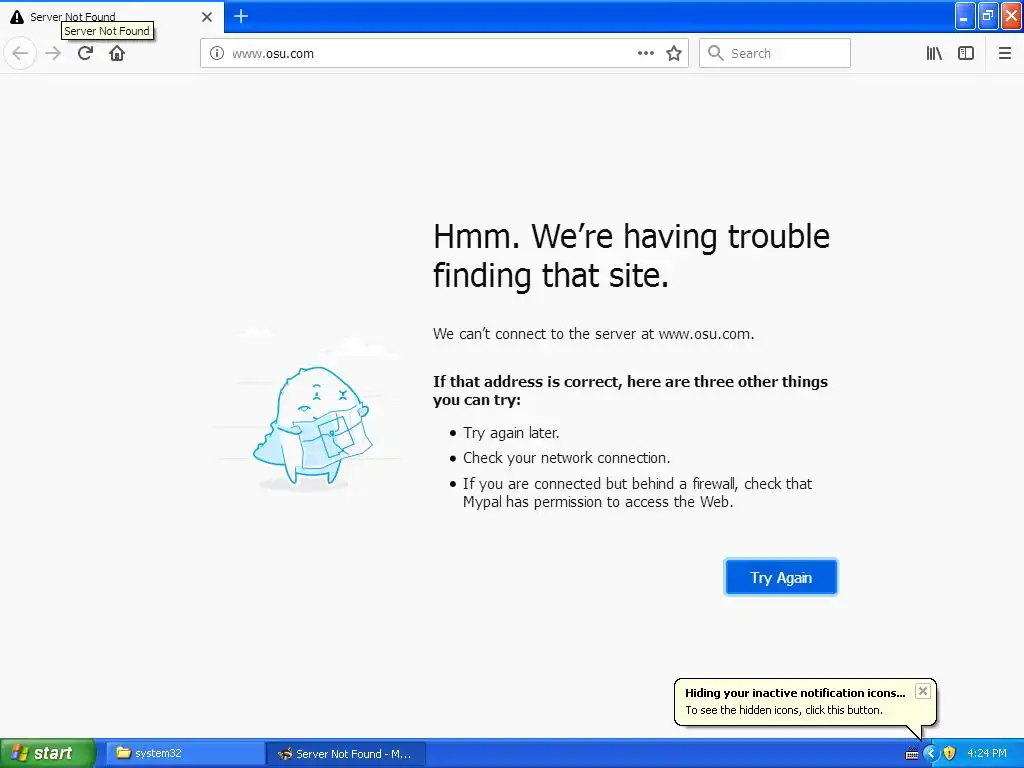The height and width of the screenshot is (768, 1024).
Task: Select Server Not Found taskbar entry
Action: (346, 754)
